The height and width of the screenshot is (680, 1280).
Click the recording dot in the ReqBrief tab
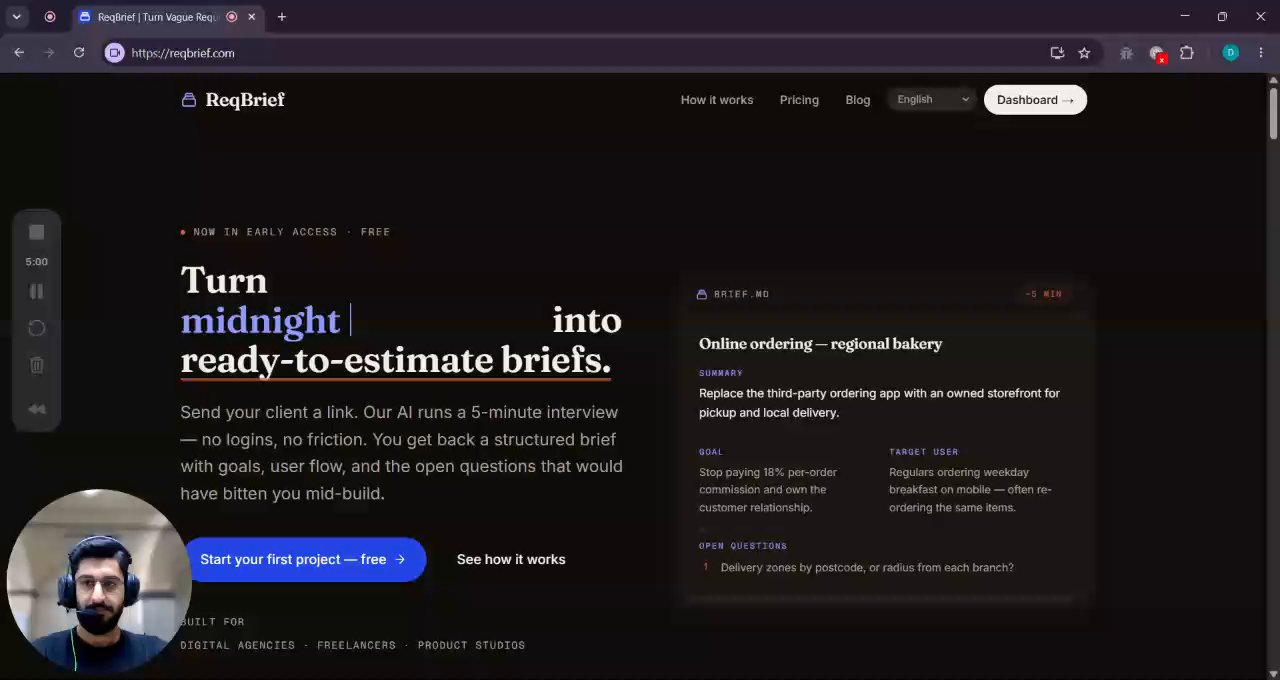232,17
